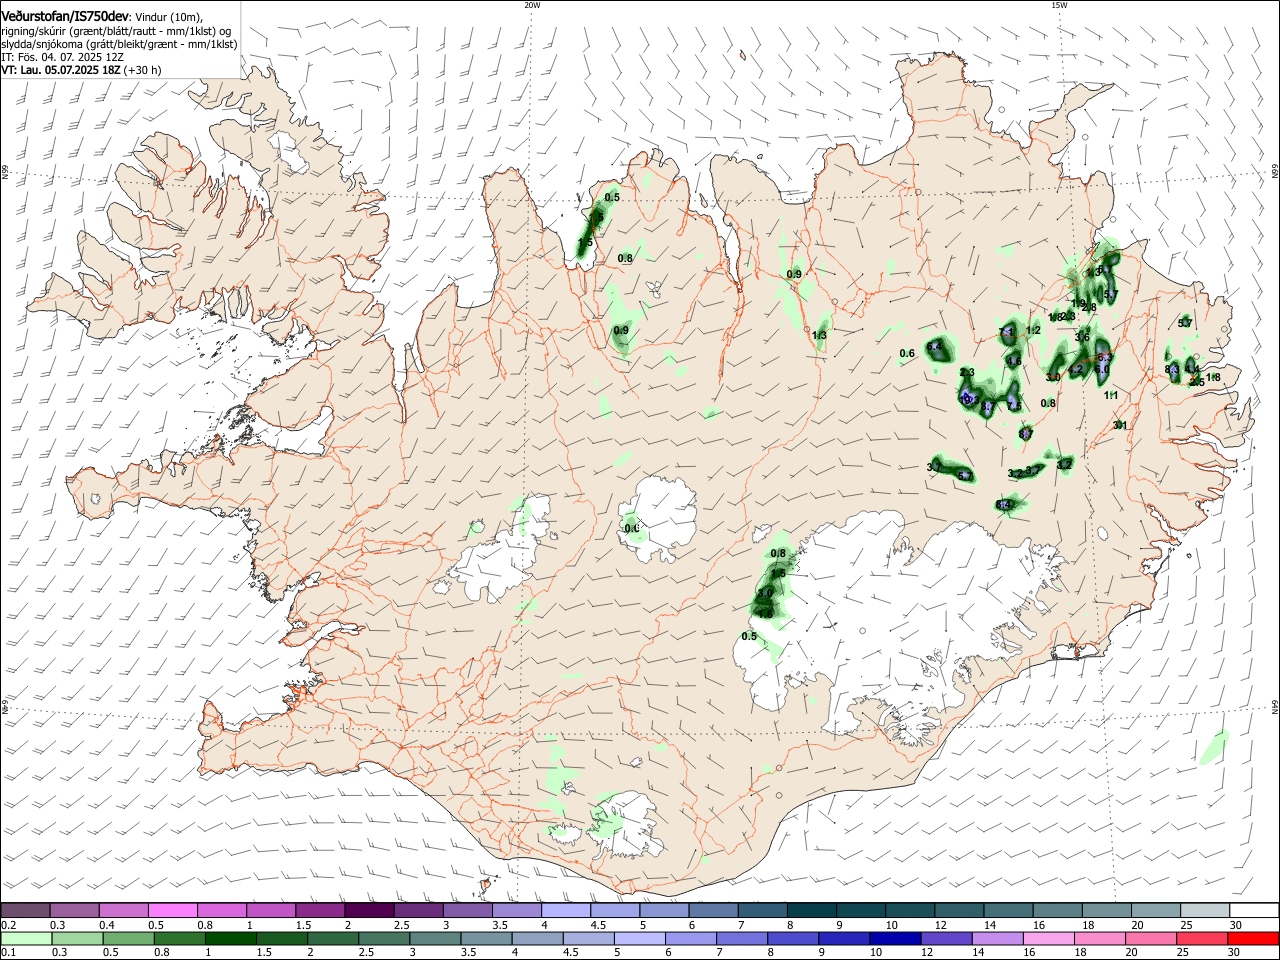Screen dimensions: 1280x960
Task: Pick the snow legend swatch between 0.2 and 0.3
Action: click(x=25, y=910)
